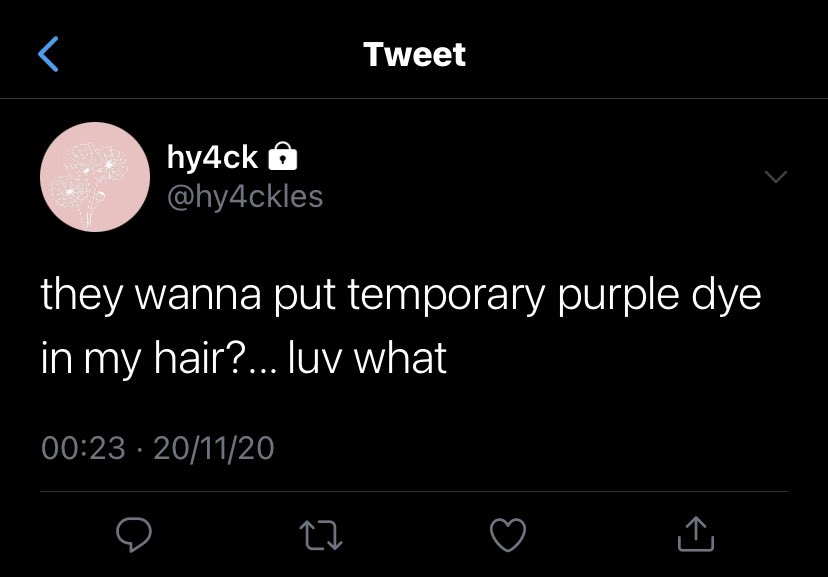The image size is (828, 577).
Task: Tap the word 'dye' in the tweet
Action: 727,296
